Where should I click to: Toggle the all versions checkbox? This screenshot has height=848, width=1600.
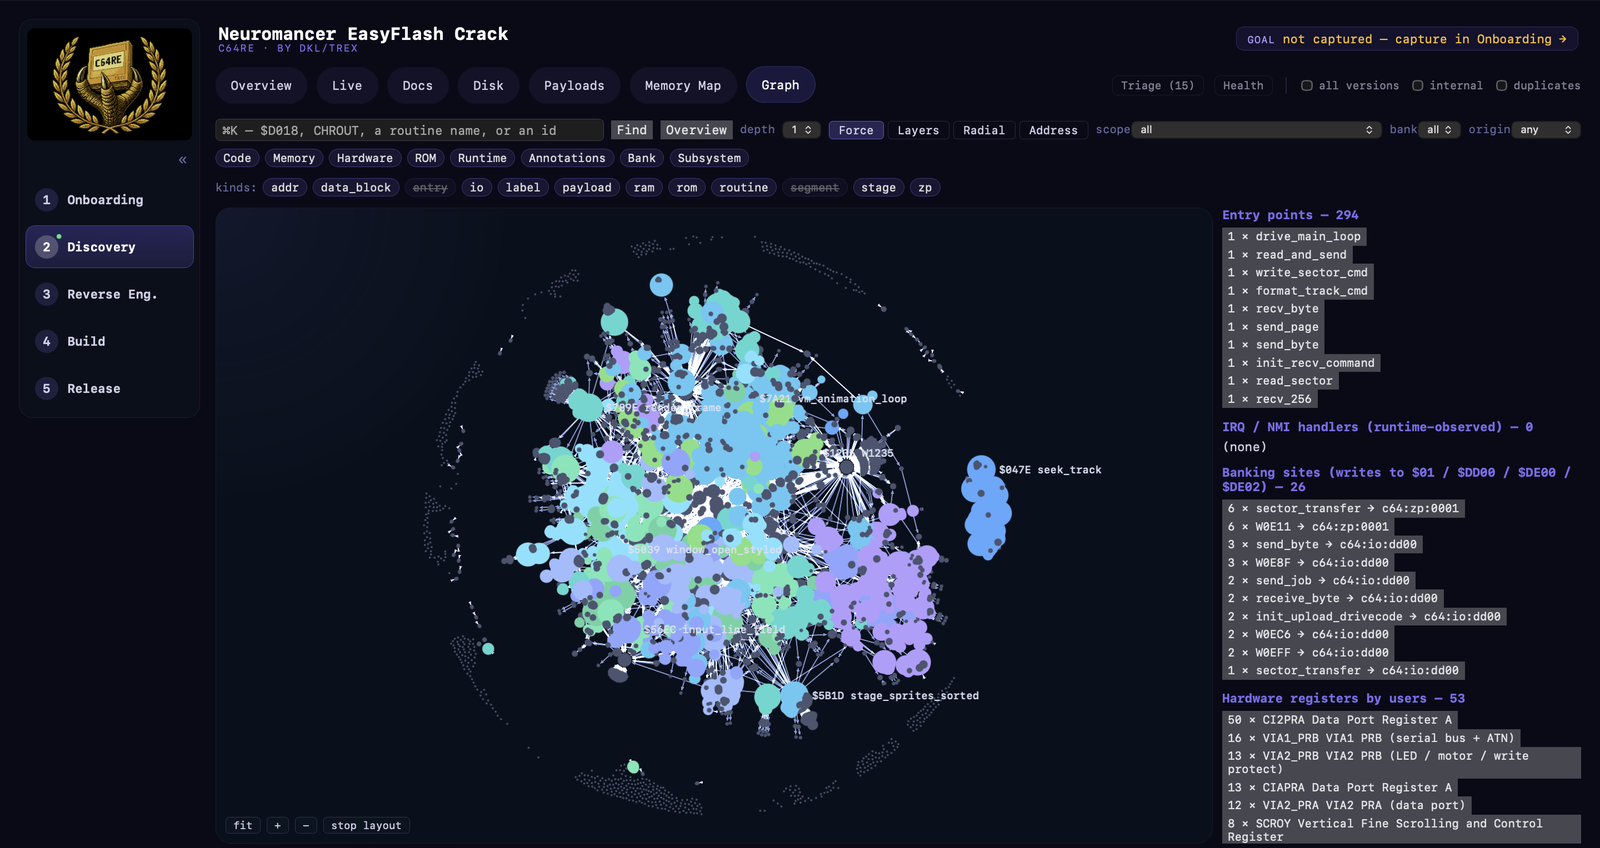[x=1306, y=86]
